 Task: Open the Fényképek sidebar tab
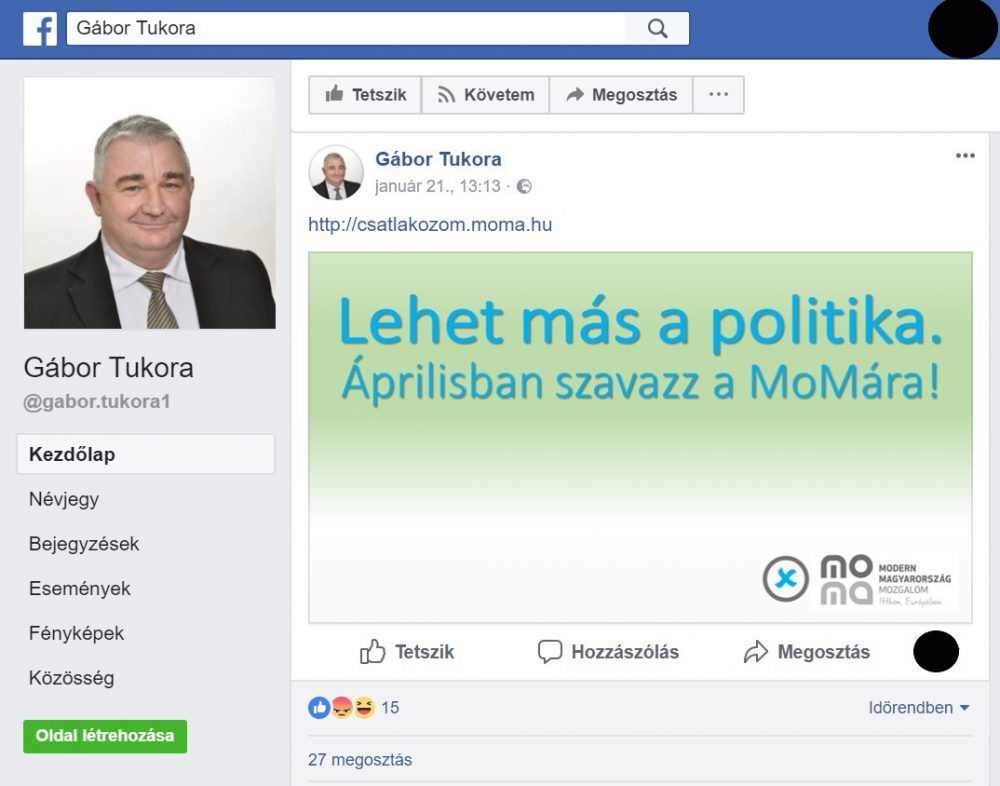tap(76, 633)
